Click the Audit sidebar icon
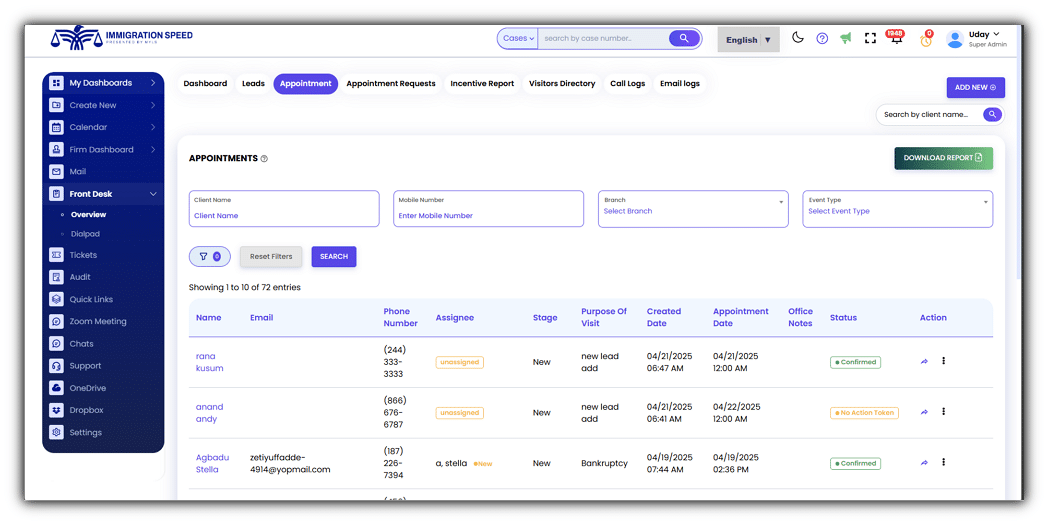Image resolution: width=1050 pixels, height=526 pixels. point(56,277)
